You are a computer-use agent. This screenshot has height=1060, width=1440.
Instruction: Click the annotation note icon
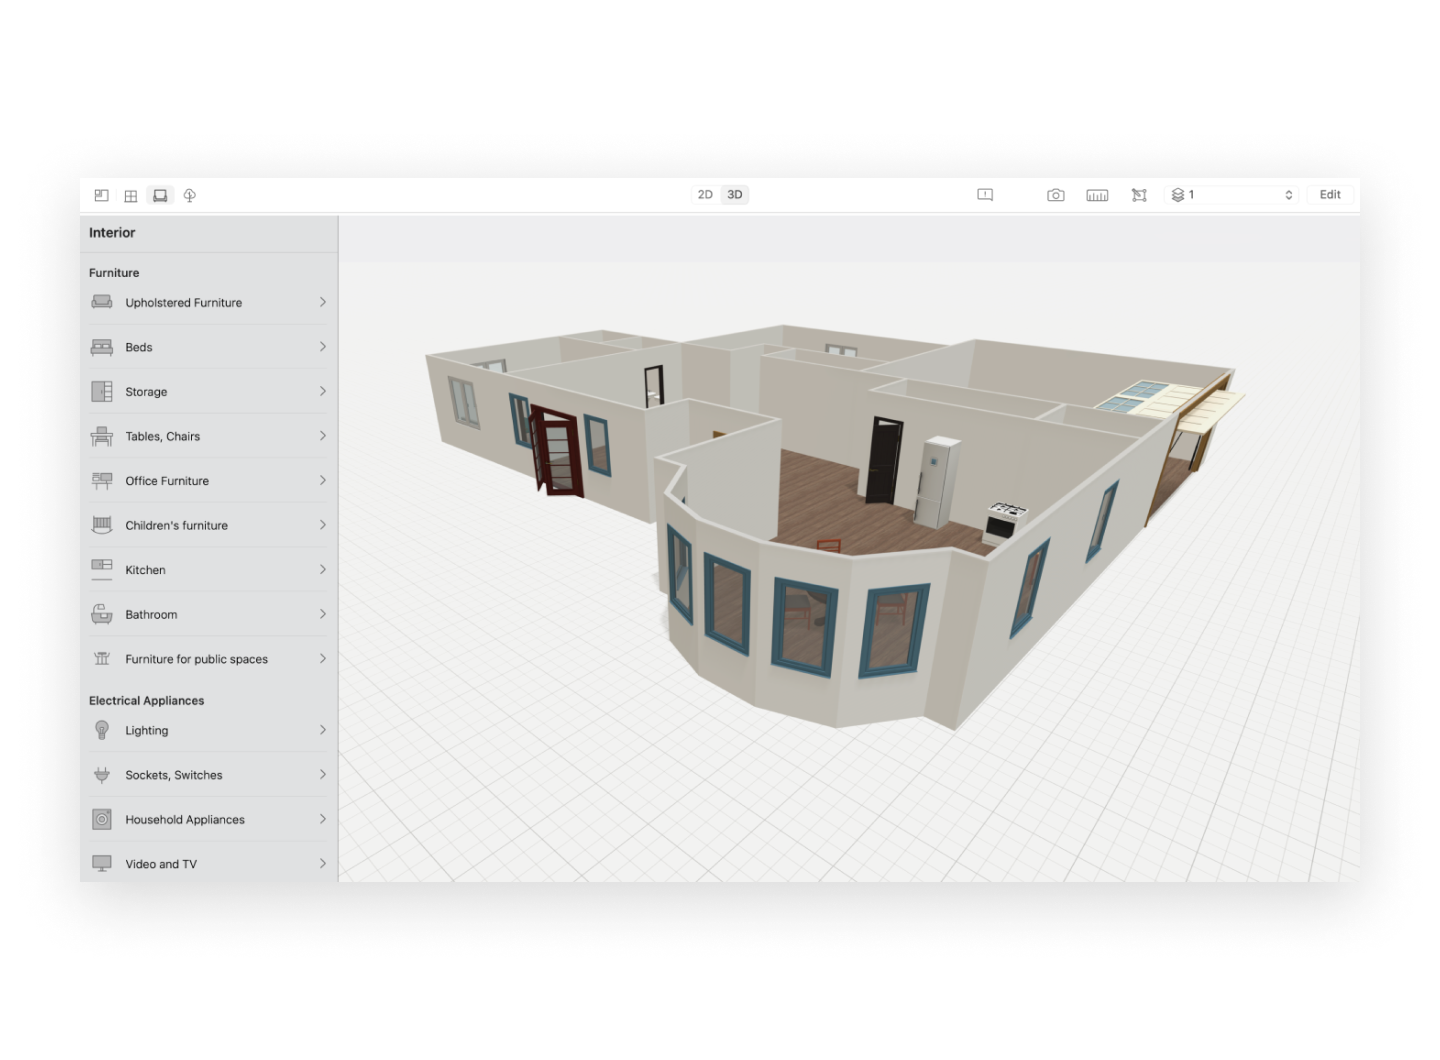coord(985,195)
